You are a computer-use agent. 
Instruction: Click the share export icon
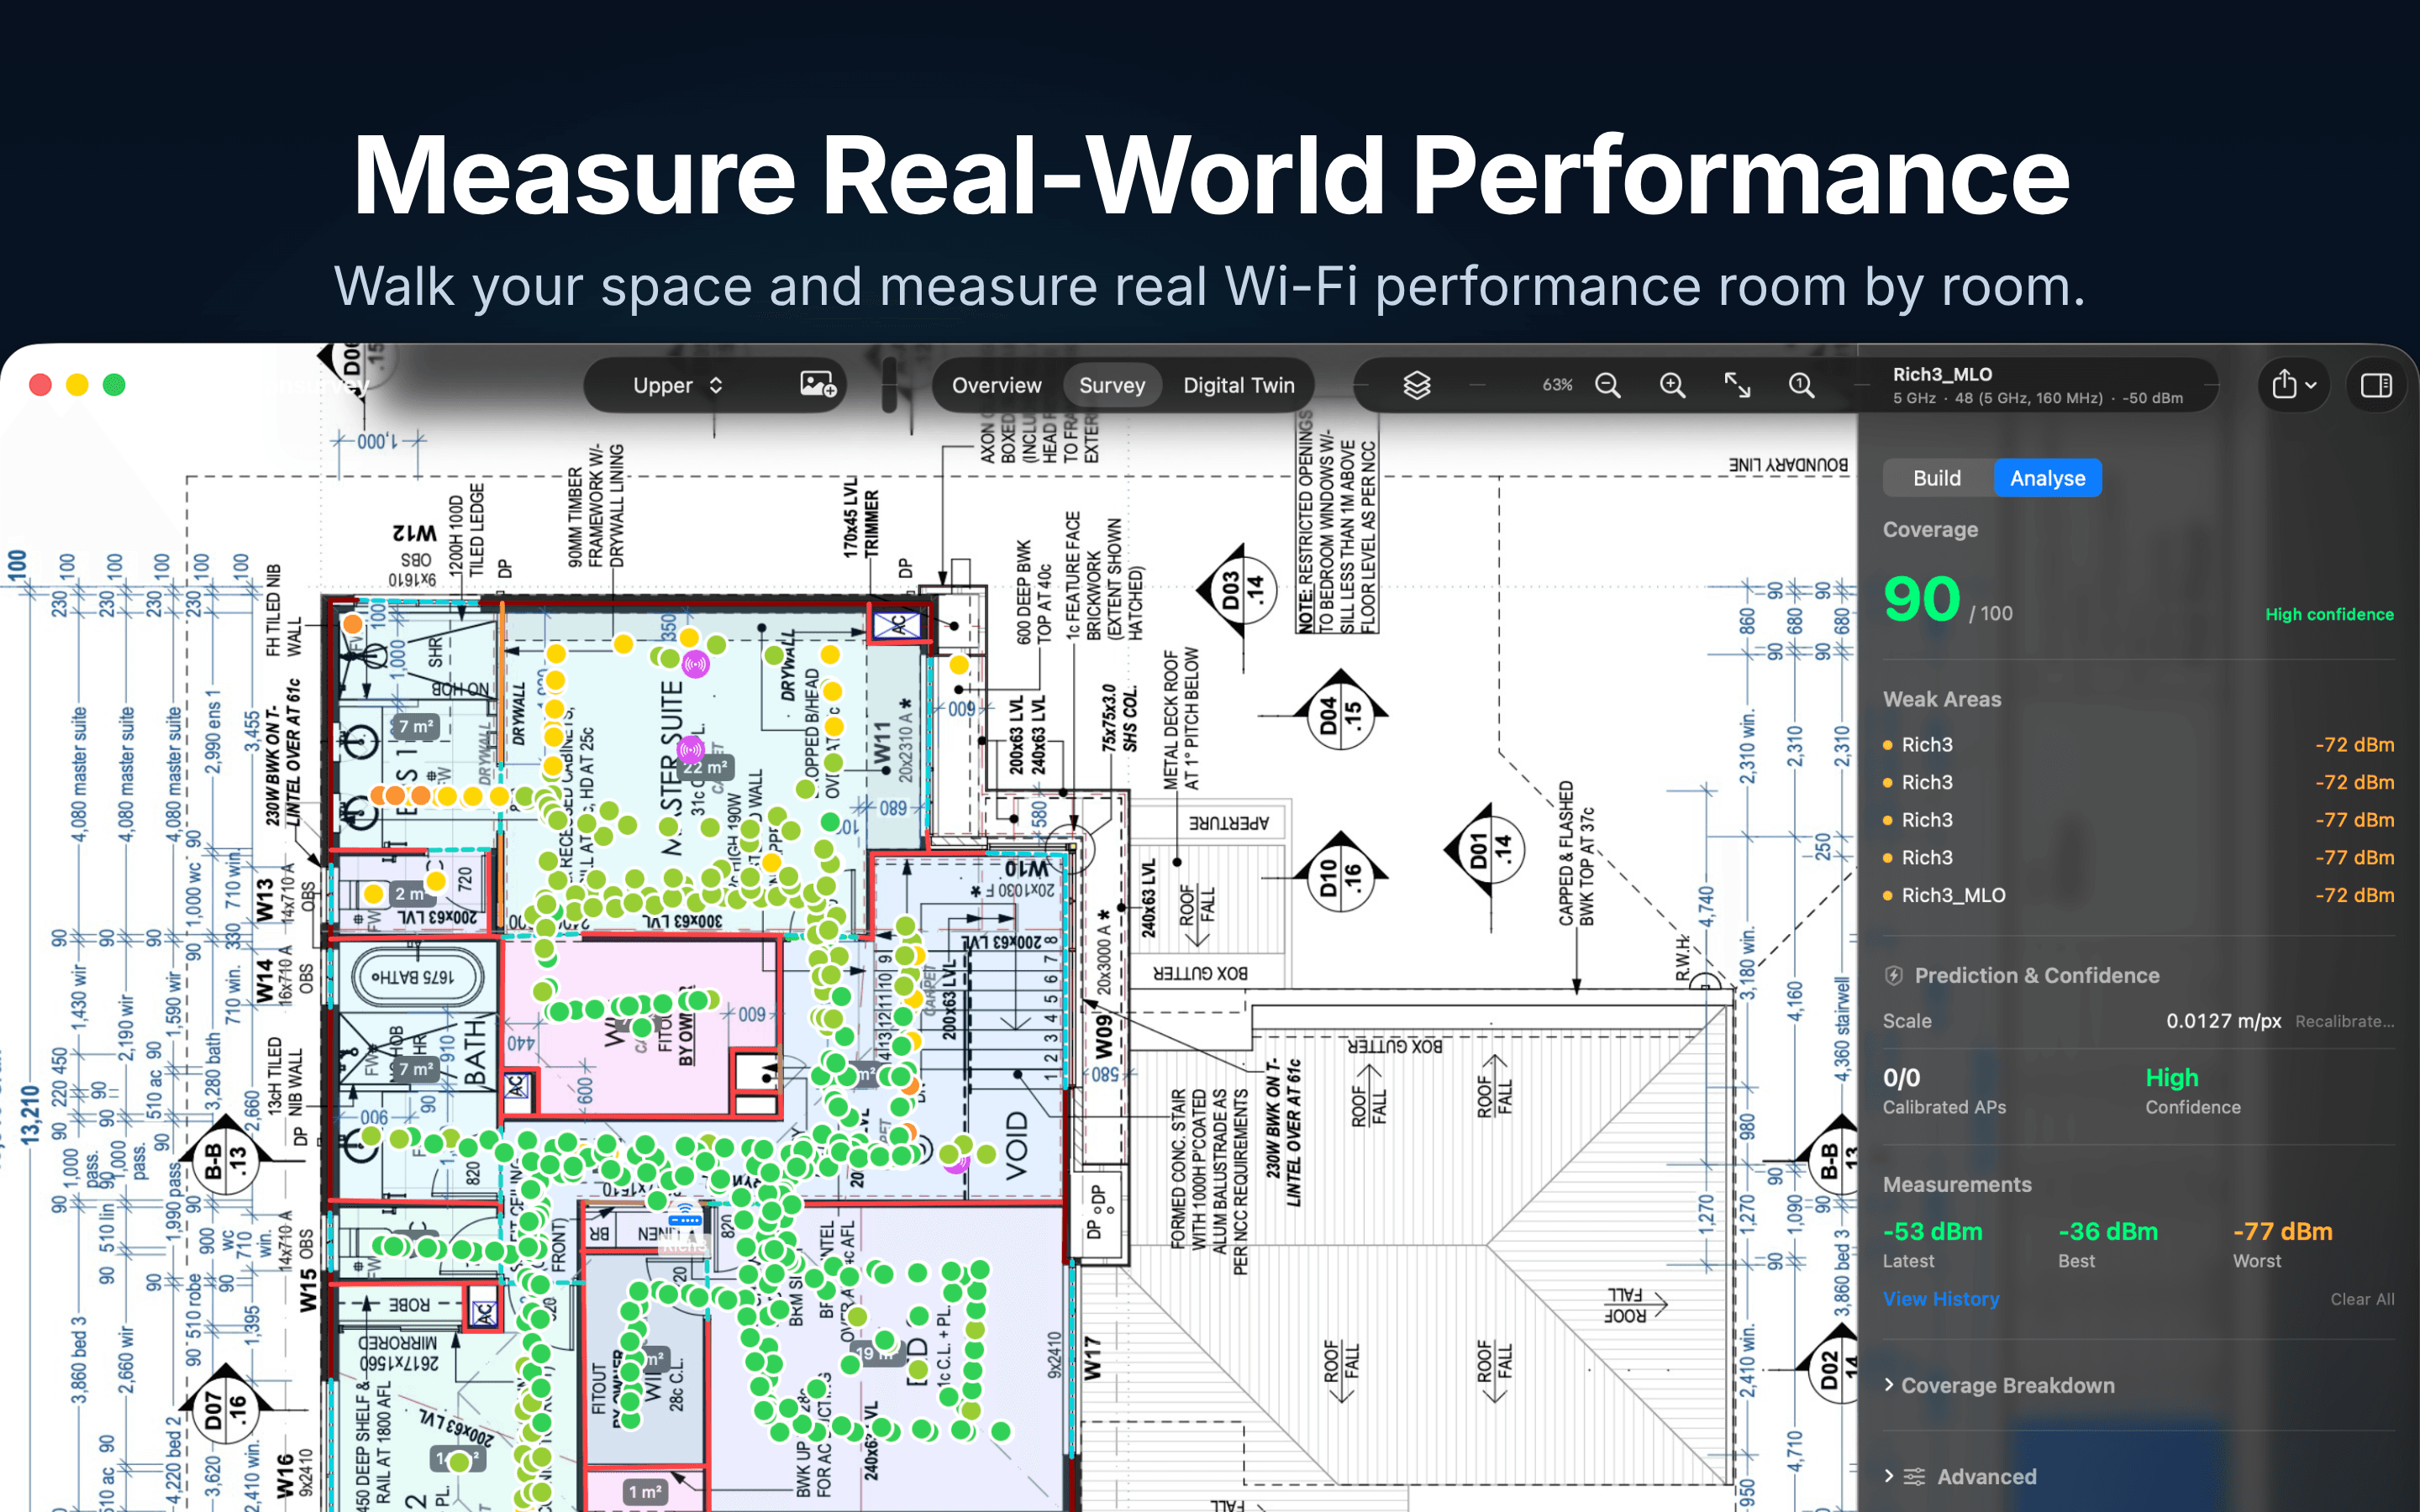pos(2284,385)
